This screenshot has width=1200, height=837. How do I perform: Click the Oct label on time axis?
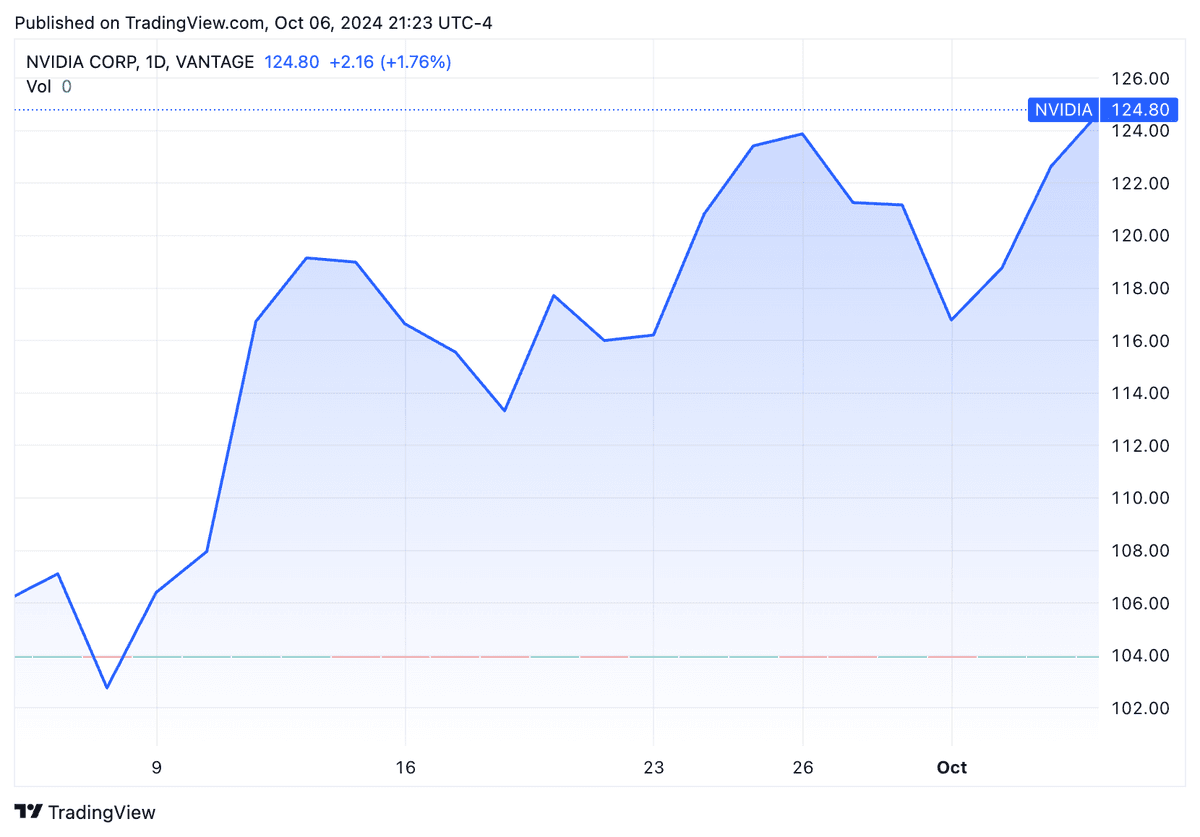pyautogui.click(x=952, y=768)
